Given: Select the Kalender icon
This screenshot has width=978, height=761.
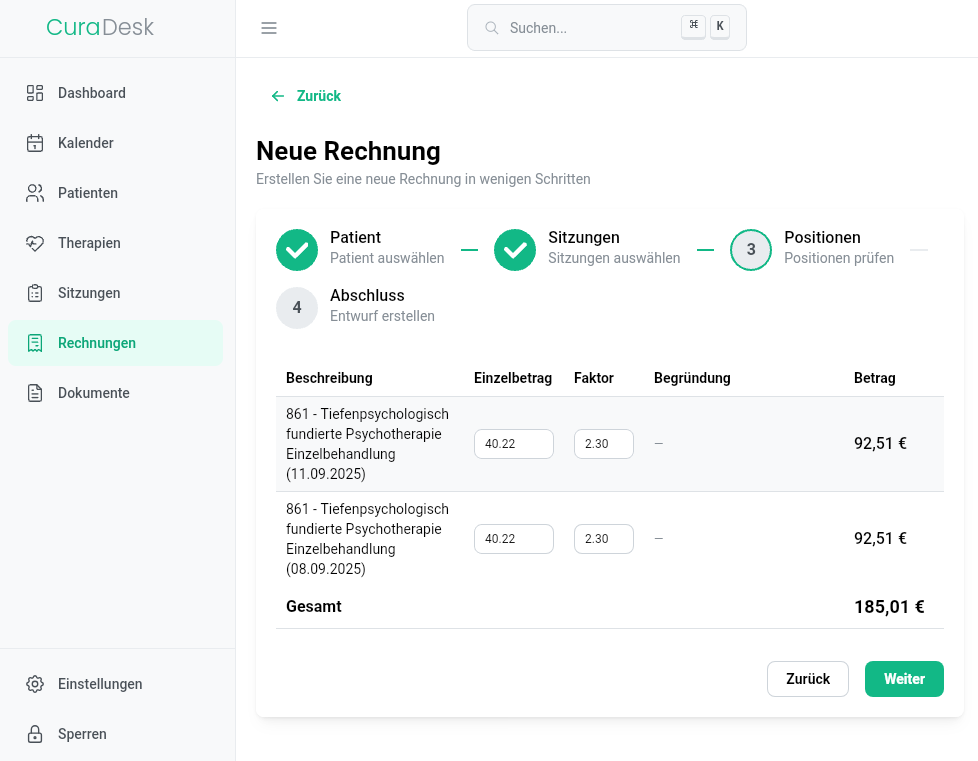Looking at the screenshot, I should (x=35, y=142).
